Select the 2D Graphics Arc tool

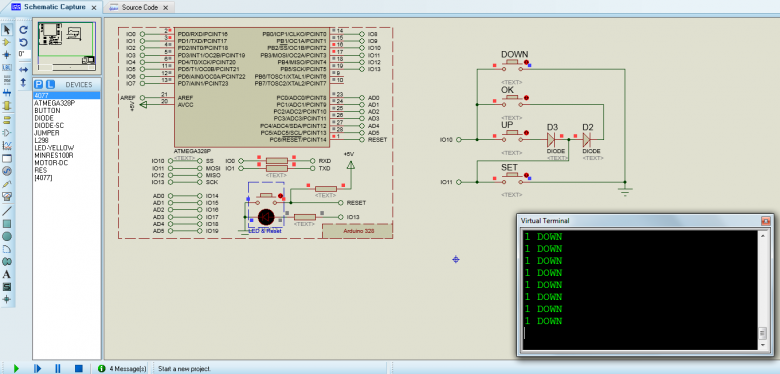point(6,249)
